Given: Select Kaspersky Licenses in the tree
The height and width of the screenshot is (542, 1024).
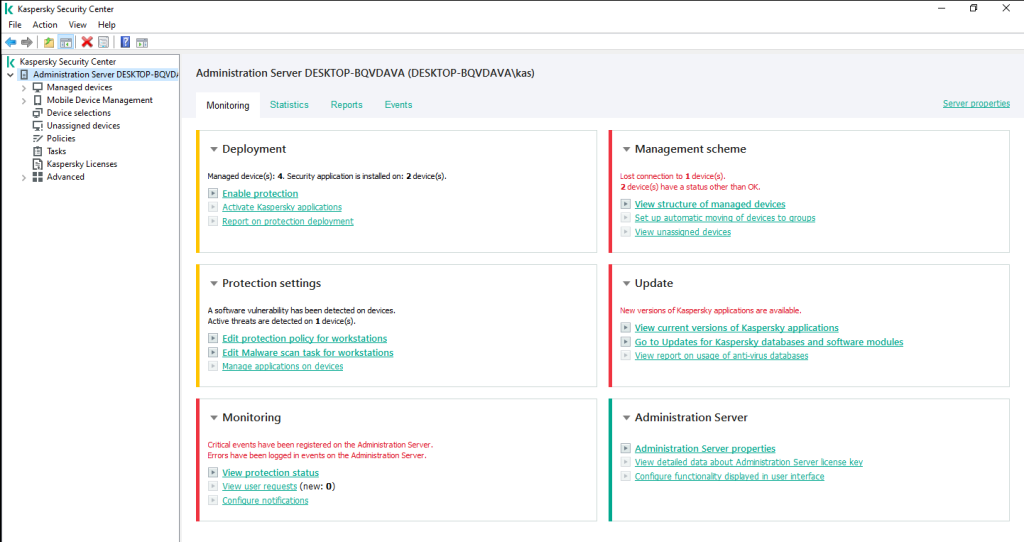Looking at the screenshot, I should click(81, 164).
